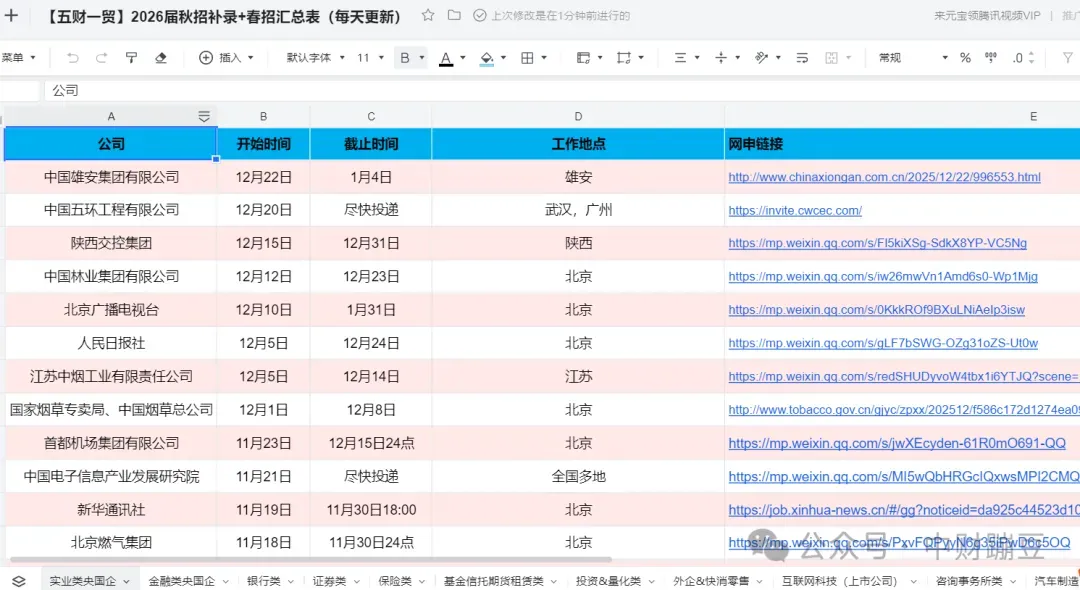Click the filter funnel icon
Screen dimensions: 1080x590
[x=1067, y=58]
